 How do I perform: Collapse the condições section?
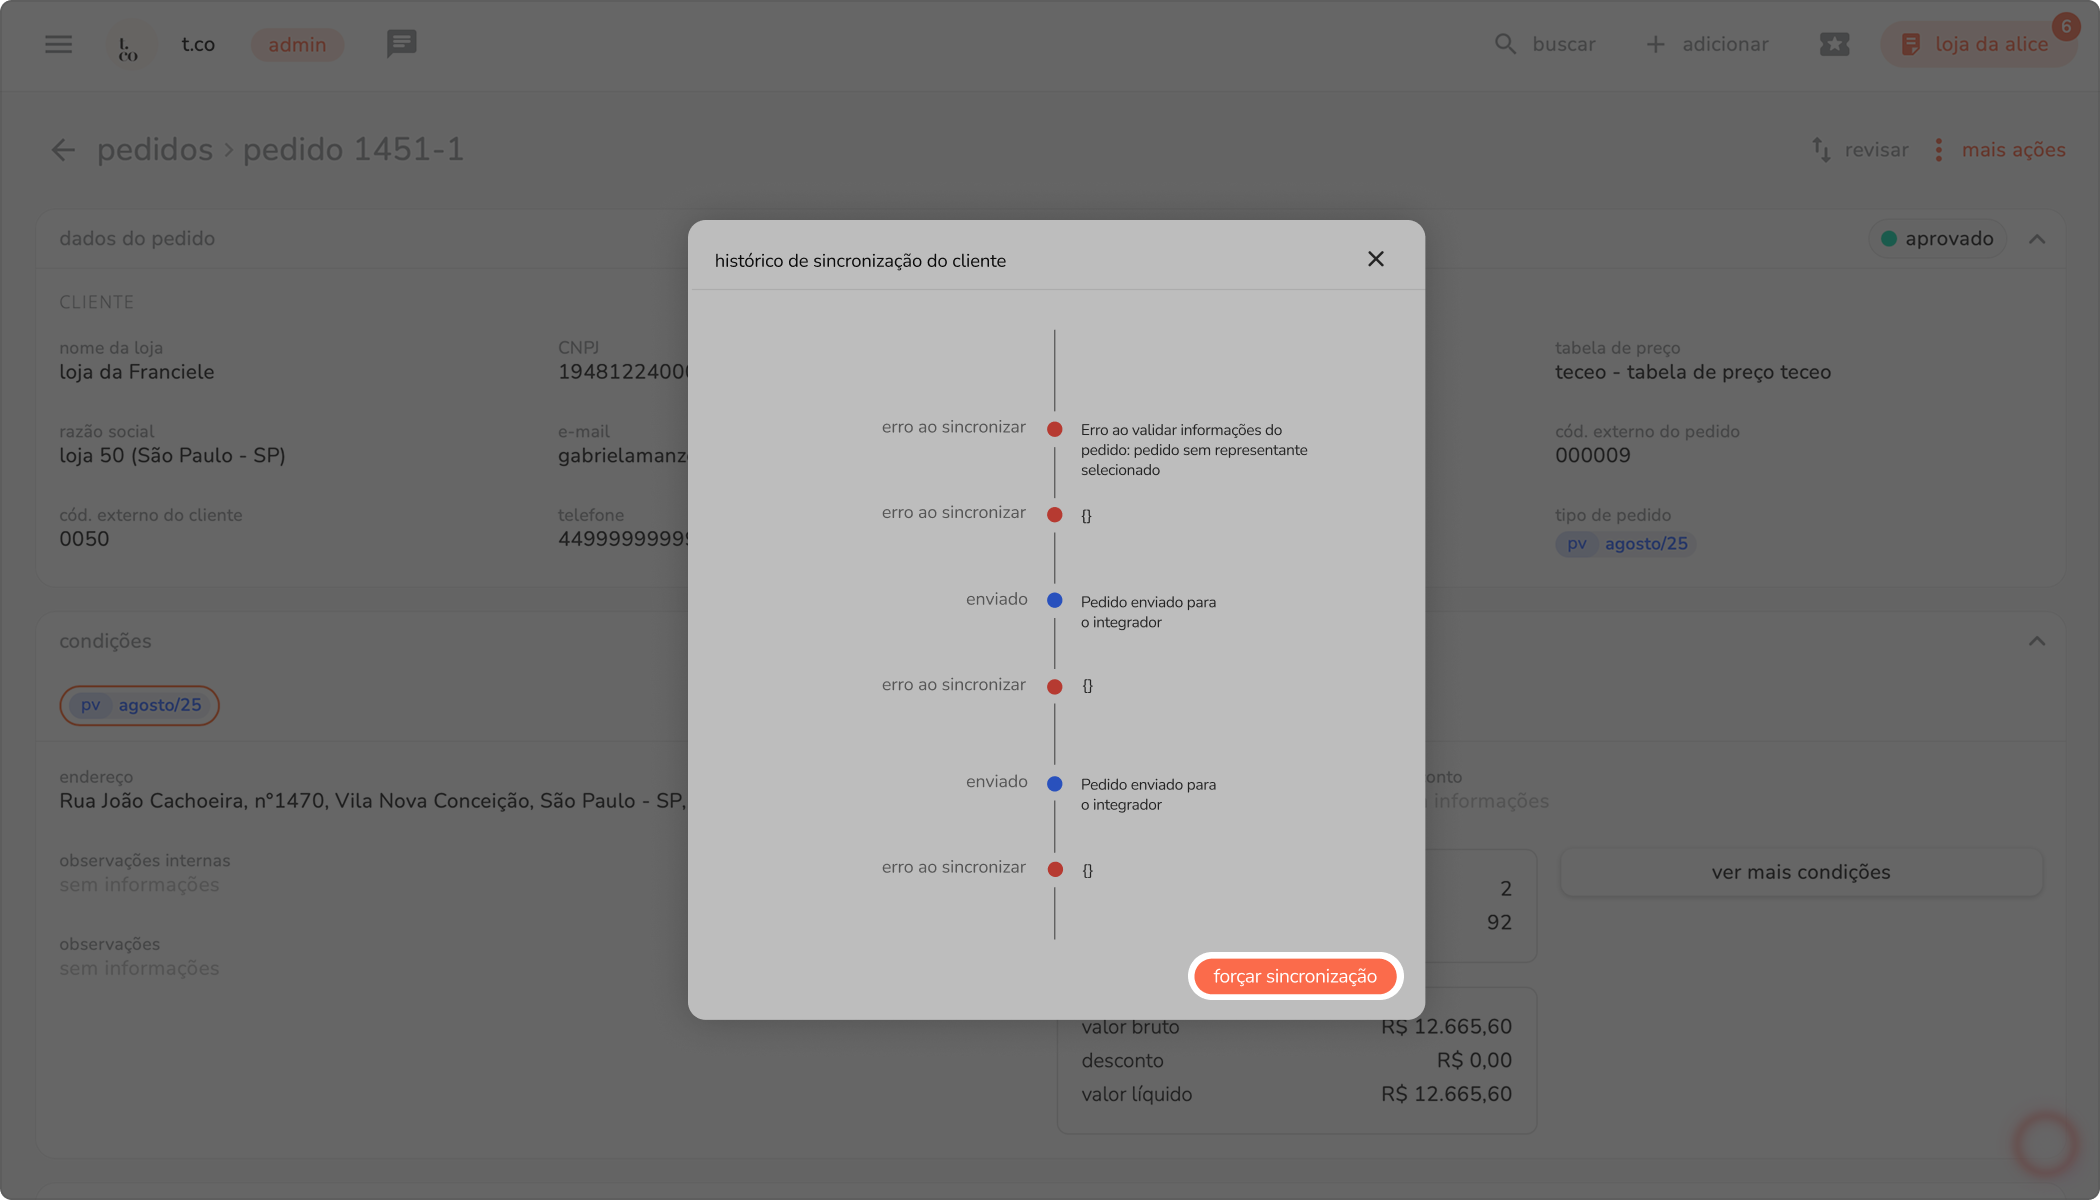2036,641
